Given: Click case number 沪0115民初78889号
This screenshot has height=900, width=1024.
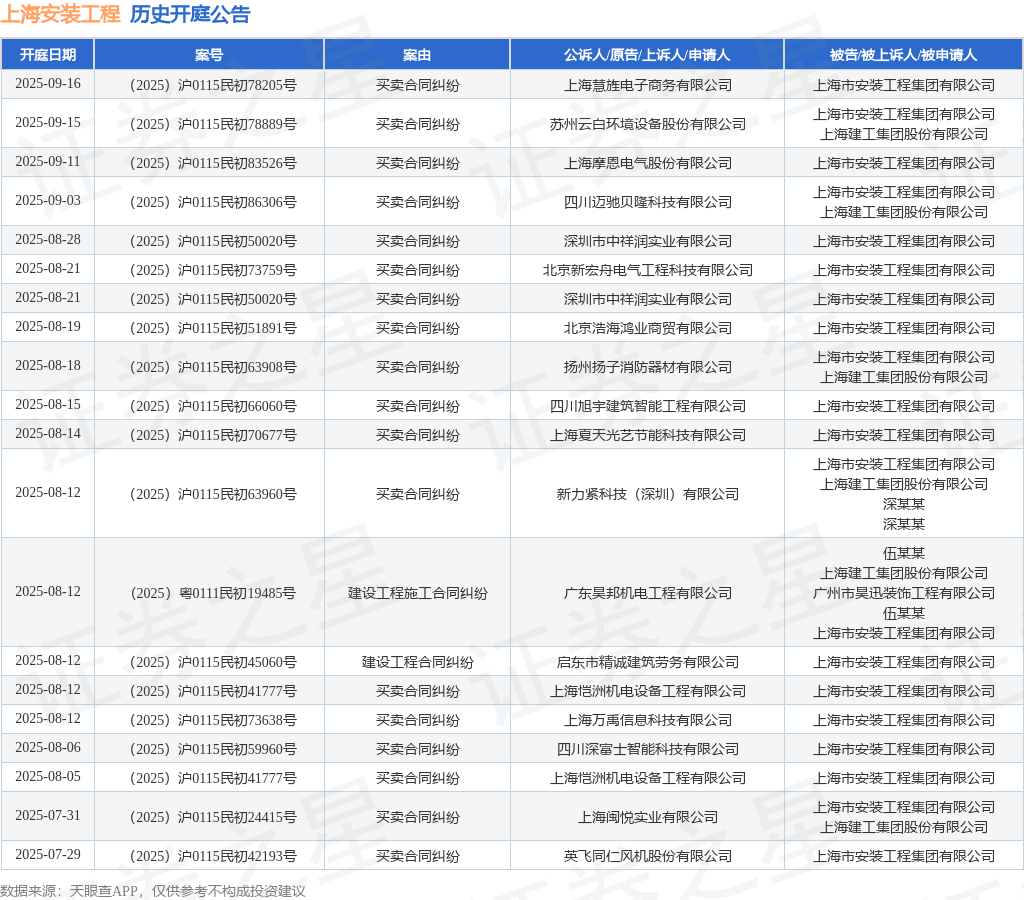Looking at the screenshot, I should point(213,124).
